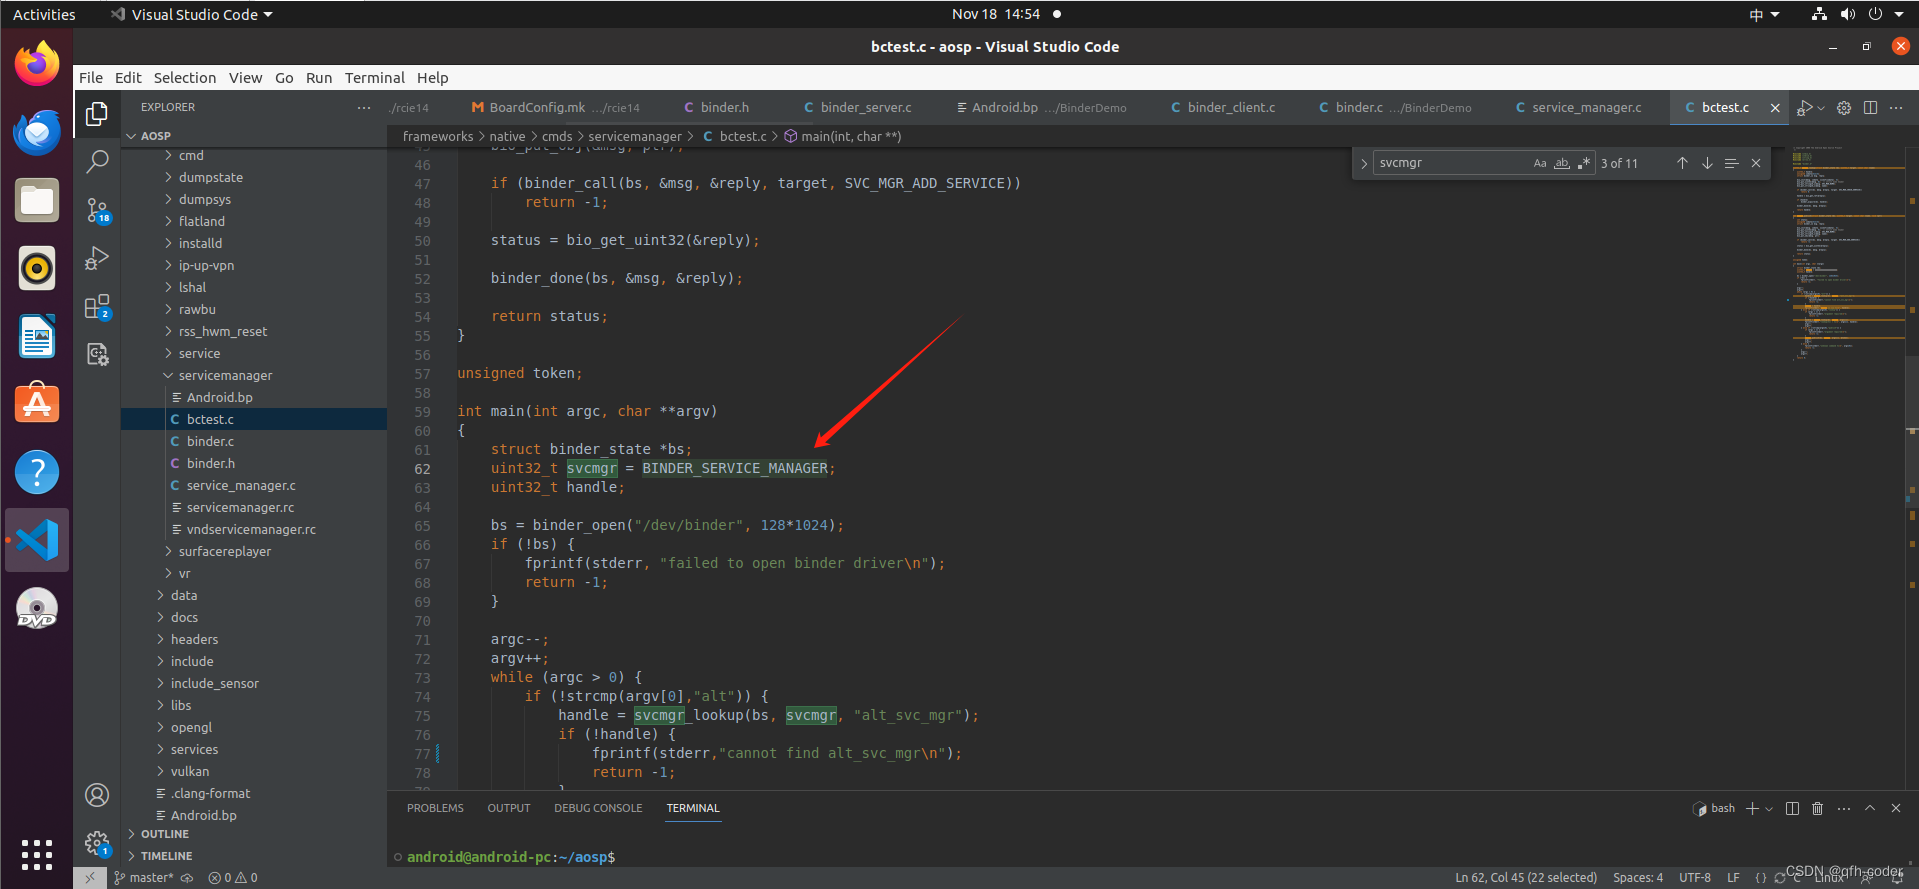Switch to the BoardConfig.mk tab
This screenshot has width=1919, height=889.
[556, 108]
